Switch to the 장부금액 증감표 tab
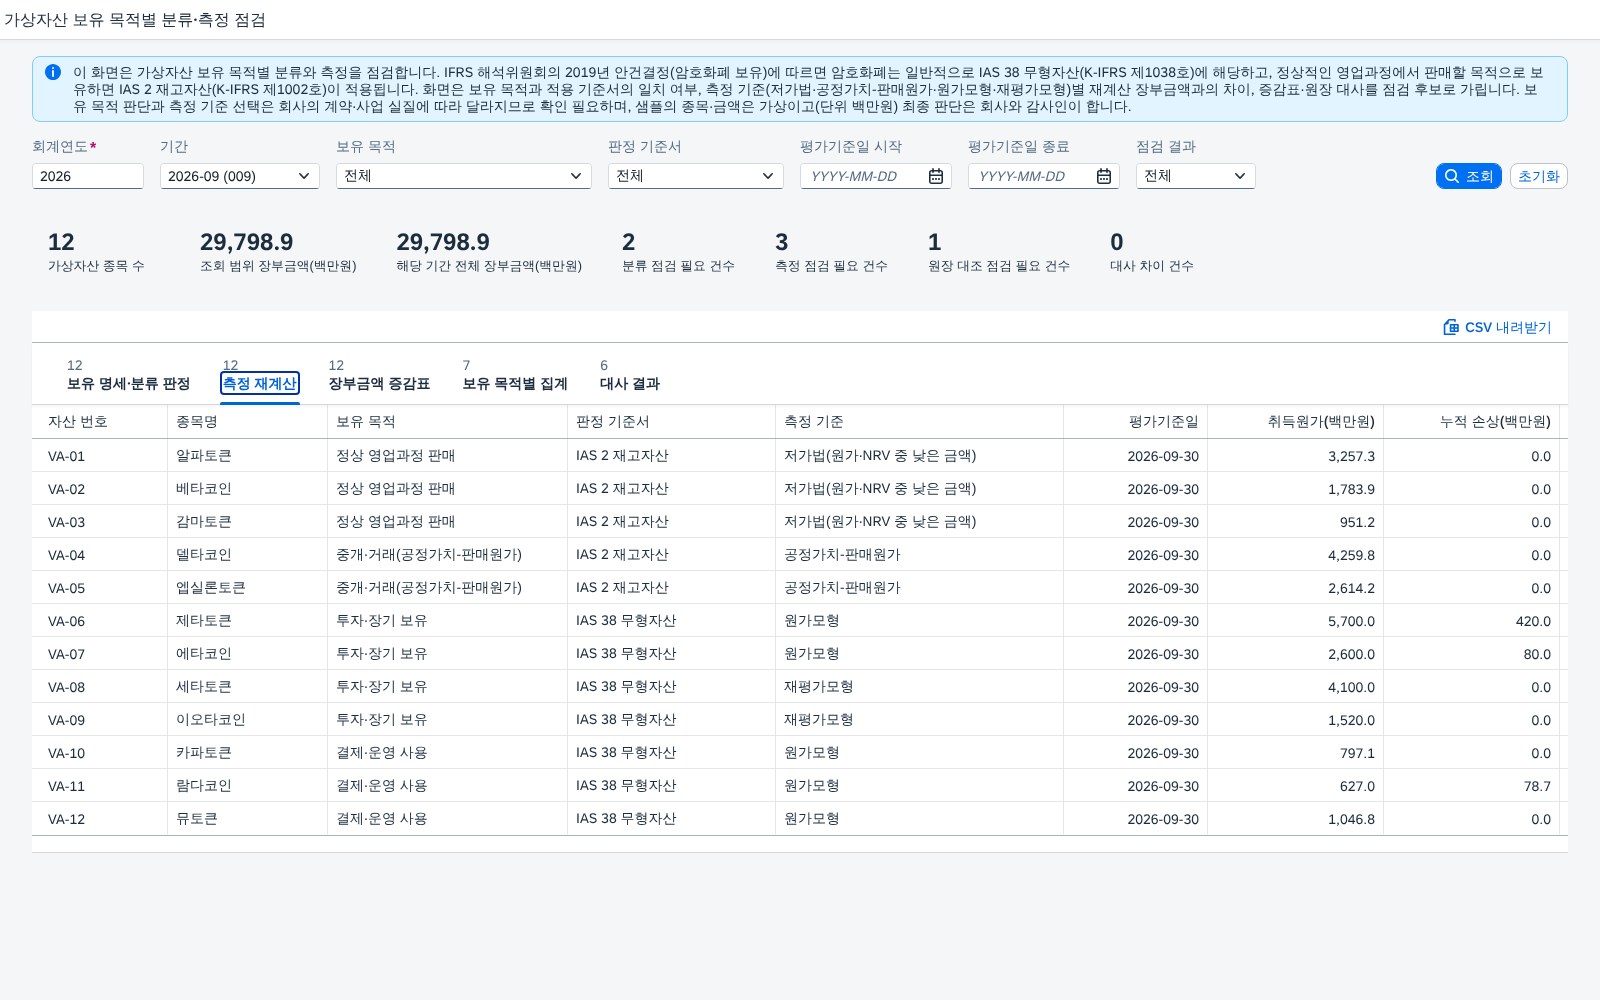This screenshot has width=1600, height=1000. (379, 384)
